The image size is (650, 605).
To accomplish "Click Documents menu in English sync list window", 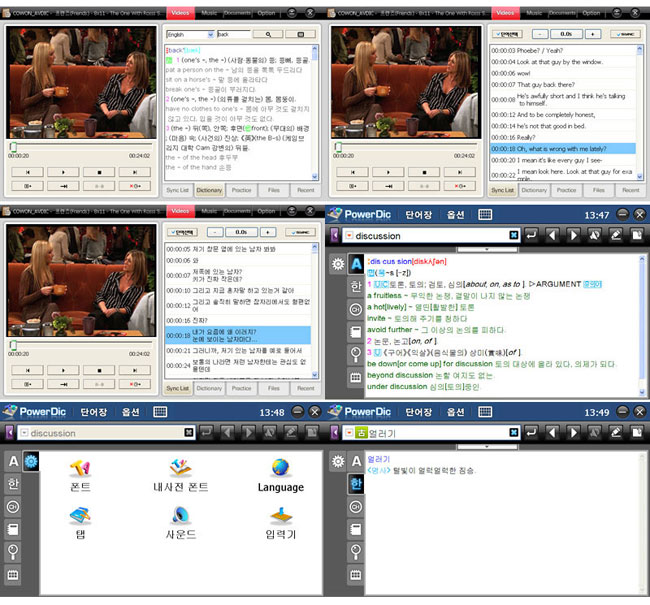I will [x=562, y=13].
